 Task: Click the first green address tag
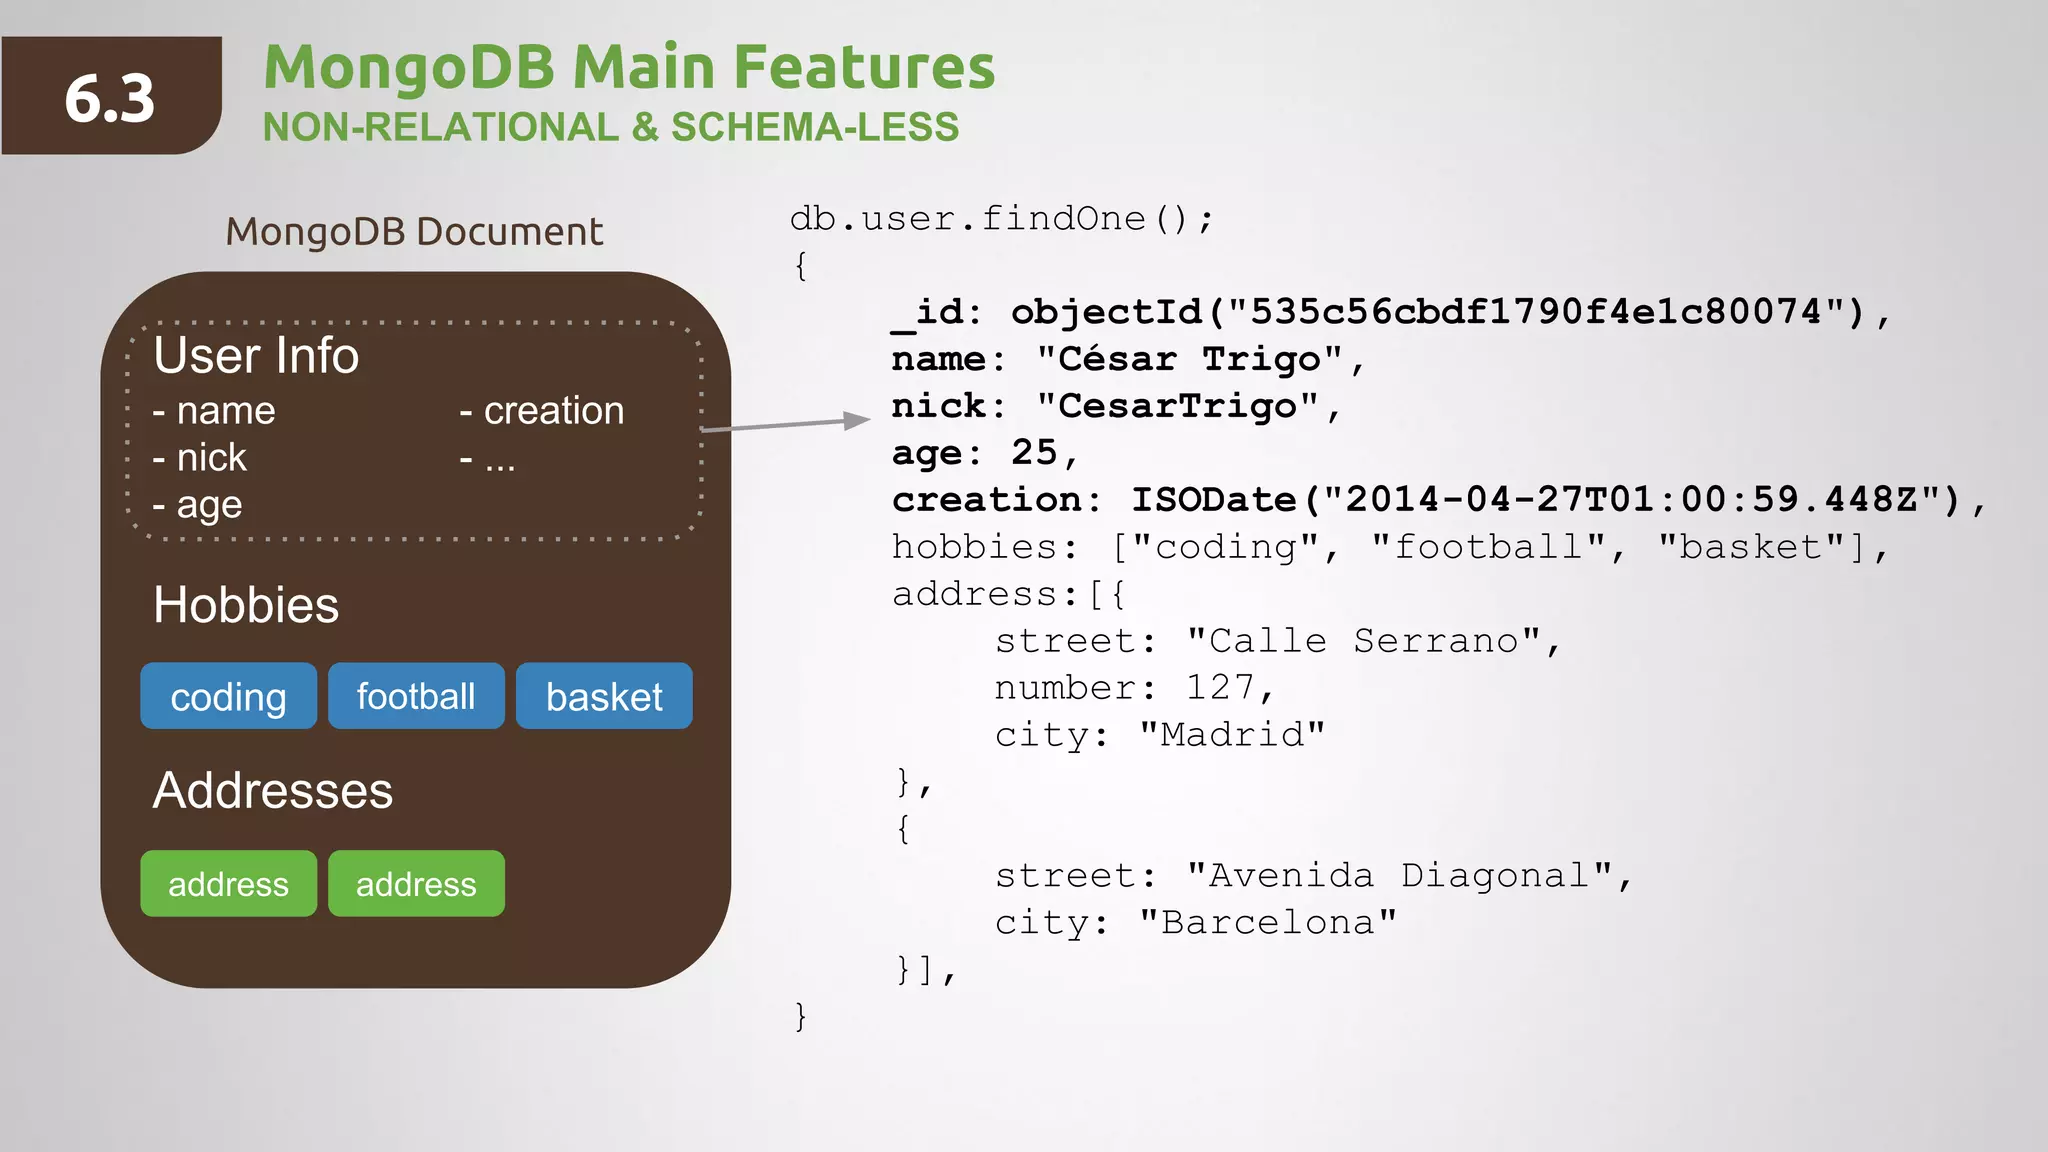(228, 884)
